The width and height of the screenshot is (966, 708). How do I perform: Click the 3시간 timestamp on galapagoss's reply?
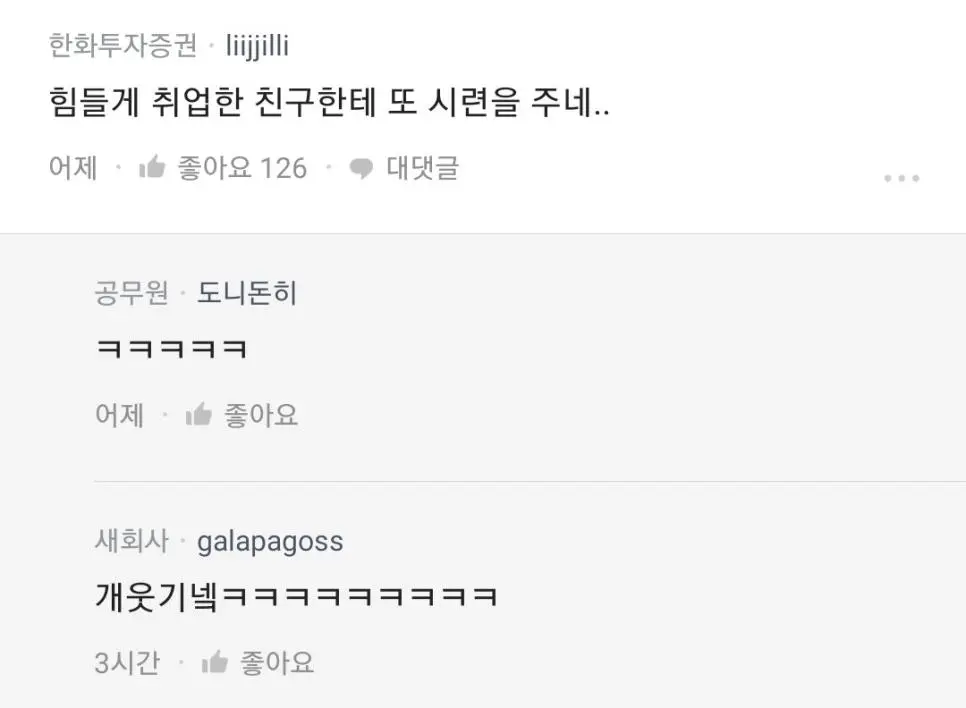tap(128, 663)
